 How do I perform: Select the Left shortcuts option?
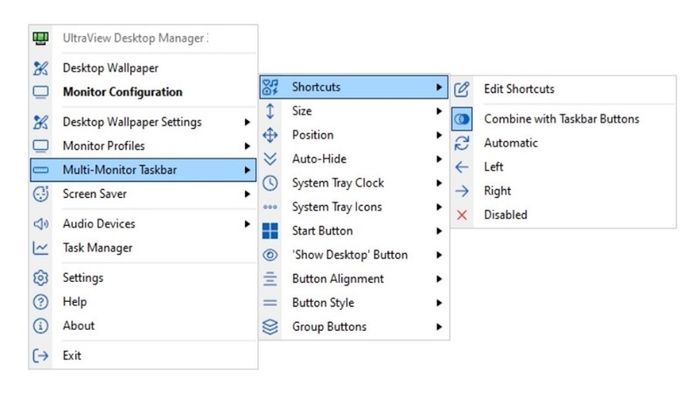tap(563, 167)
